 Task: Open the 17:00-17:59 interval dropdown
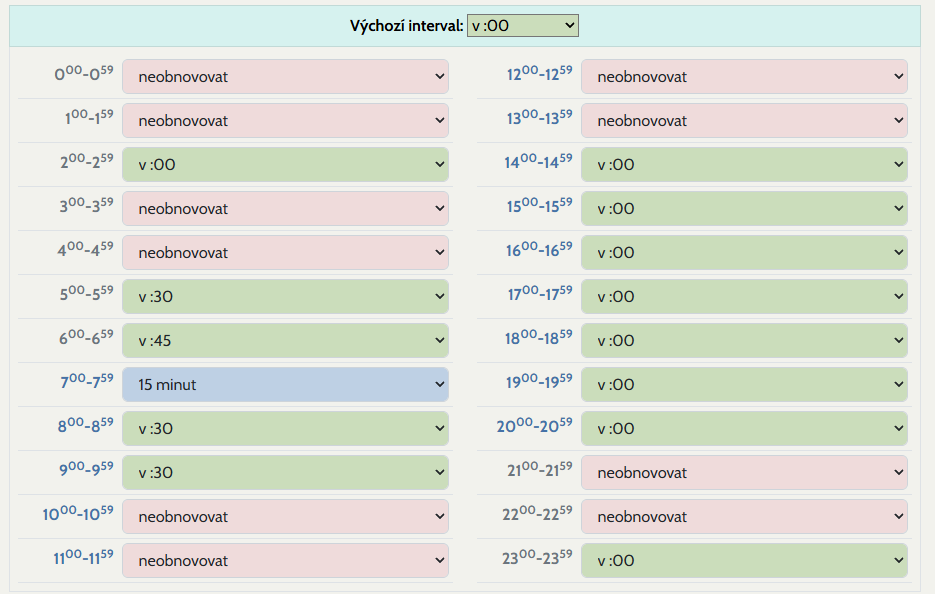744,296
